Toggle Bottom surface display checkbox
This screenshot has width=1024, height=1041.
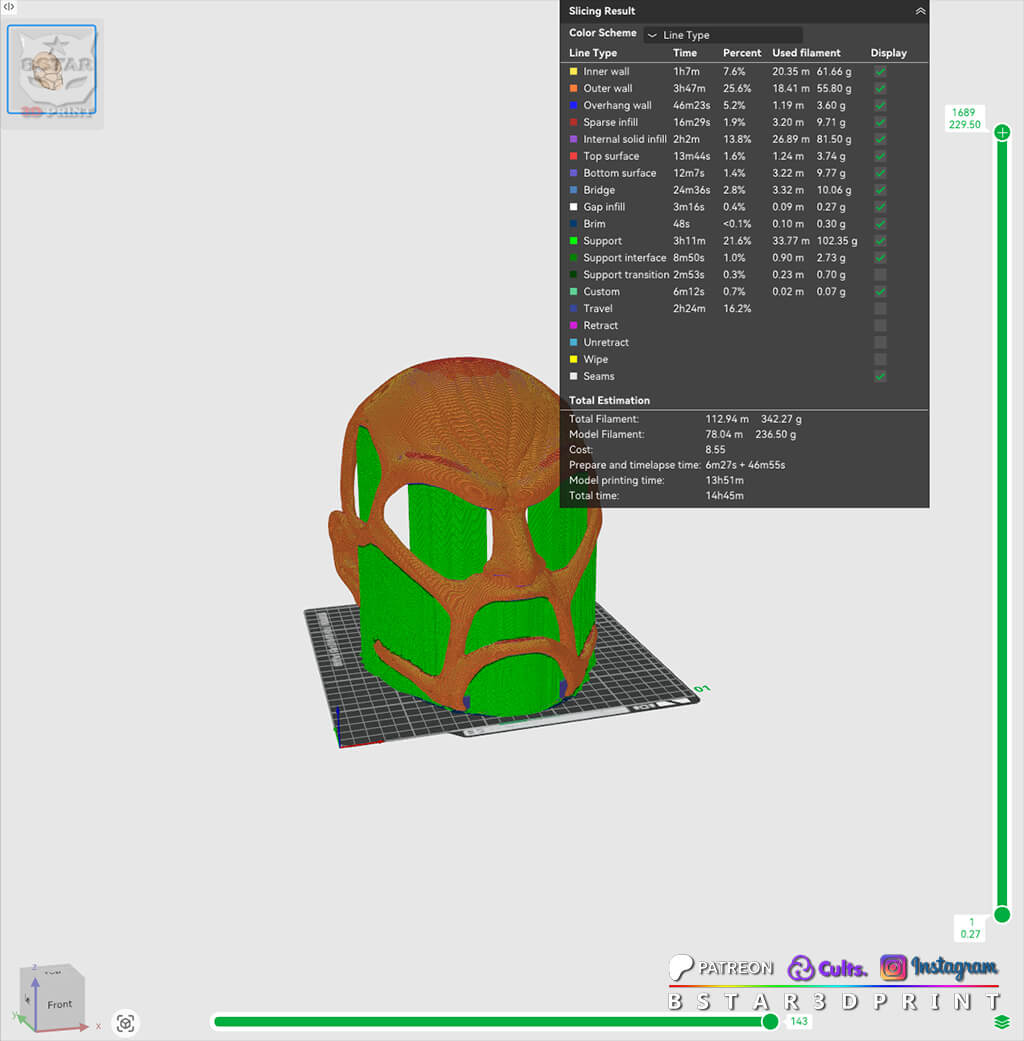click(x=880, y=173)
